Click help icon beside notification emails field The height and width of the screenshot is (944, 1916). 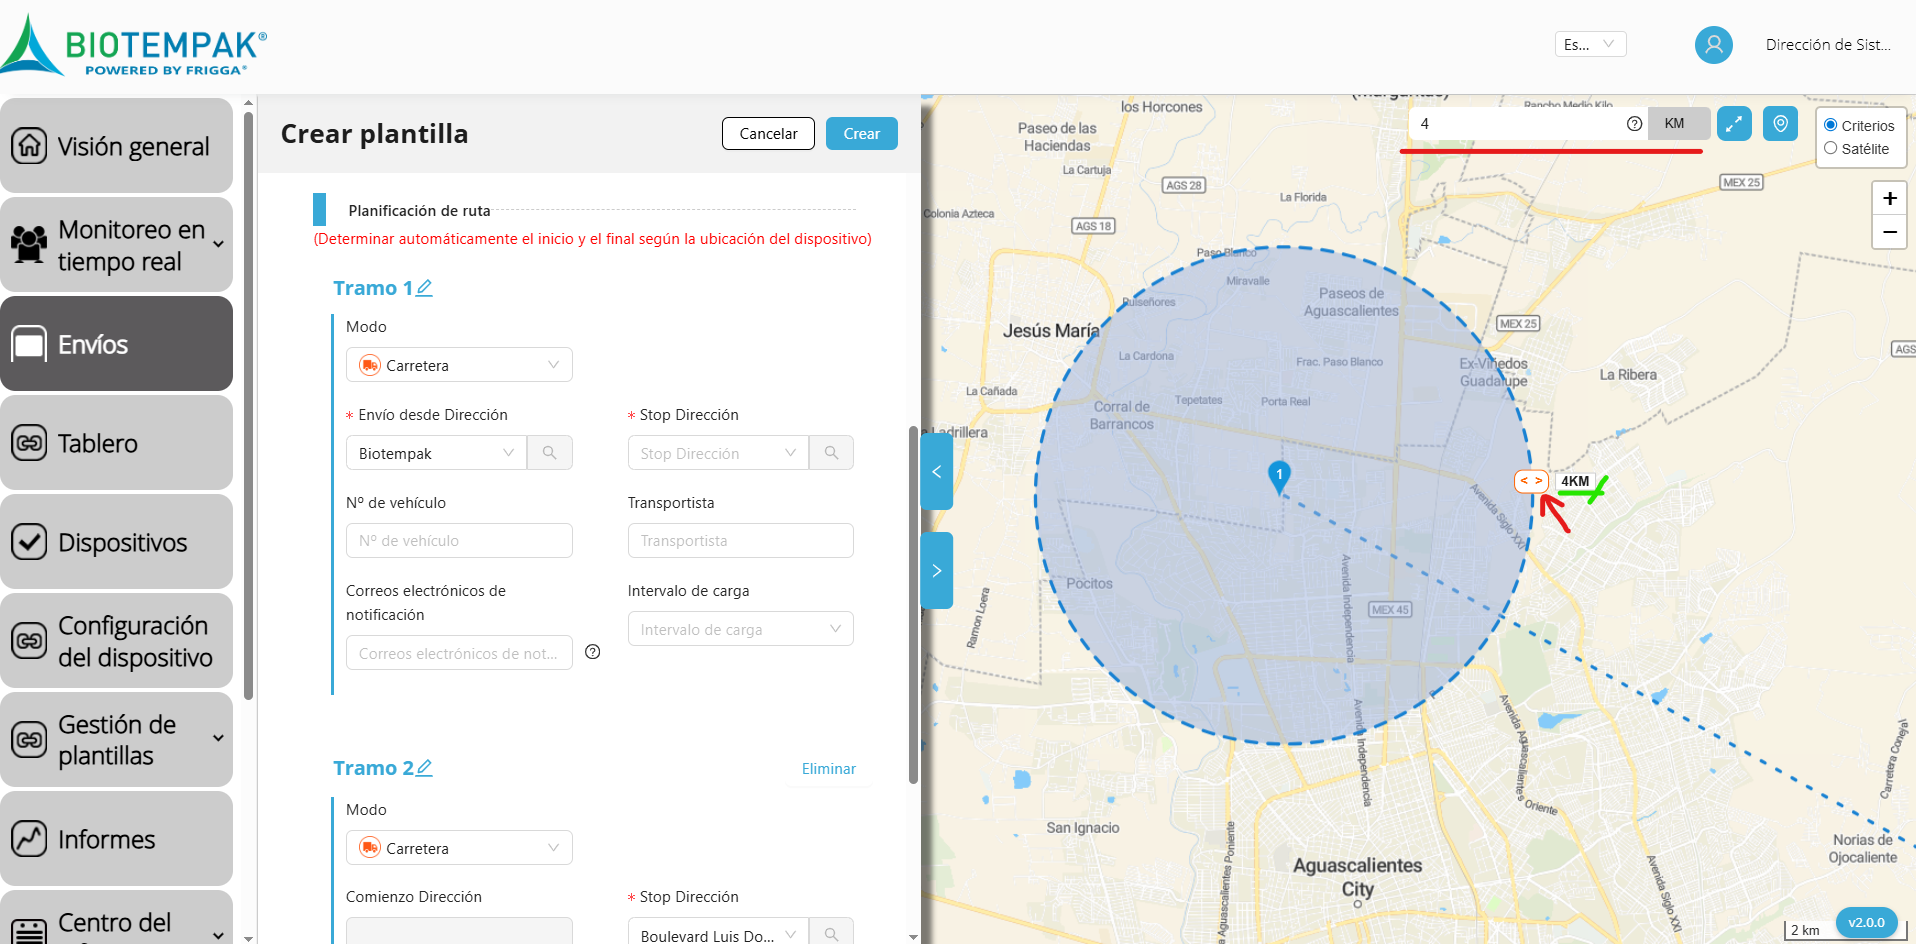(593, 652)
